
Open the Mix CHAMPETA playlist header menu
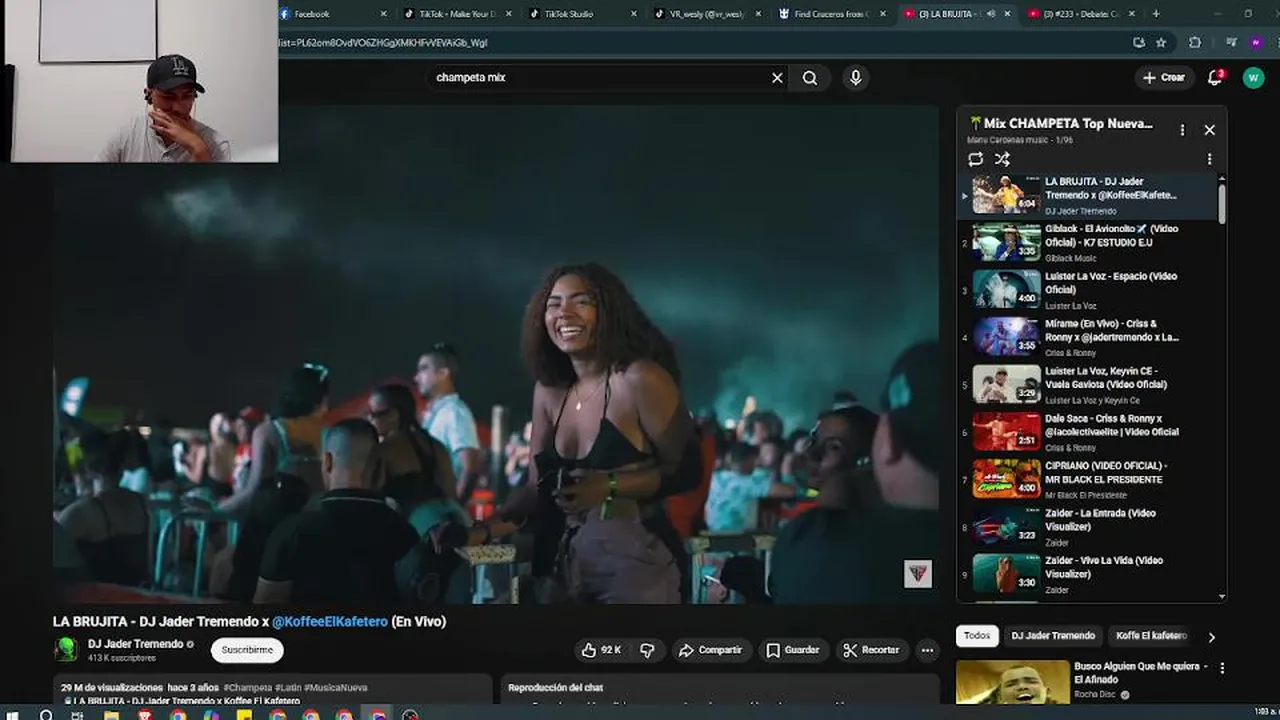pyautogui.click(x=1182, y=130)
